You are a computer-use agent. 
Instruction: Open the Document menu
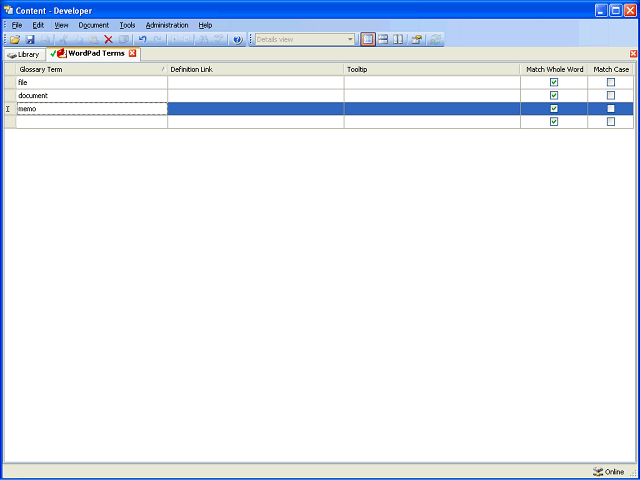pos(94,25)
